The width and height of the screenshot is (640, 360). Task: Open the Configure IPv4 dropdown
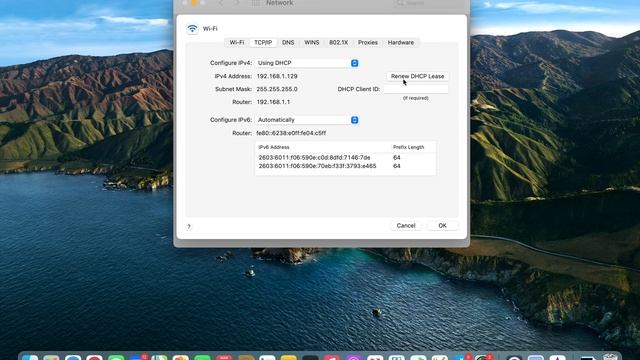(x=307, y=63)
